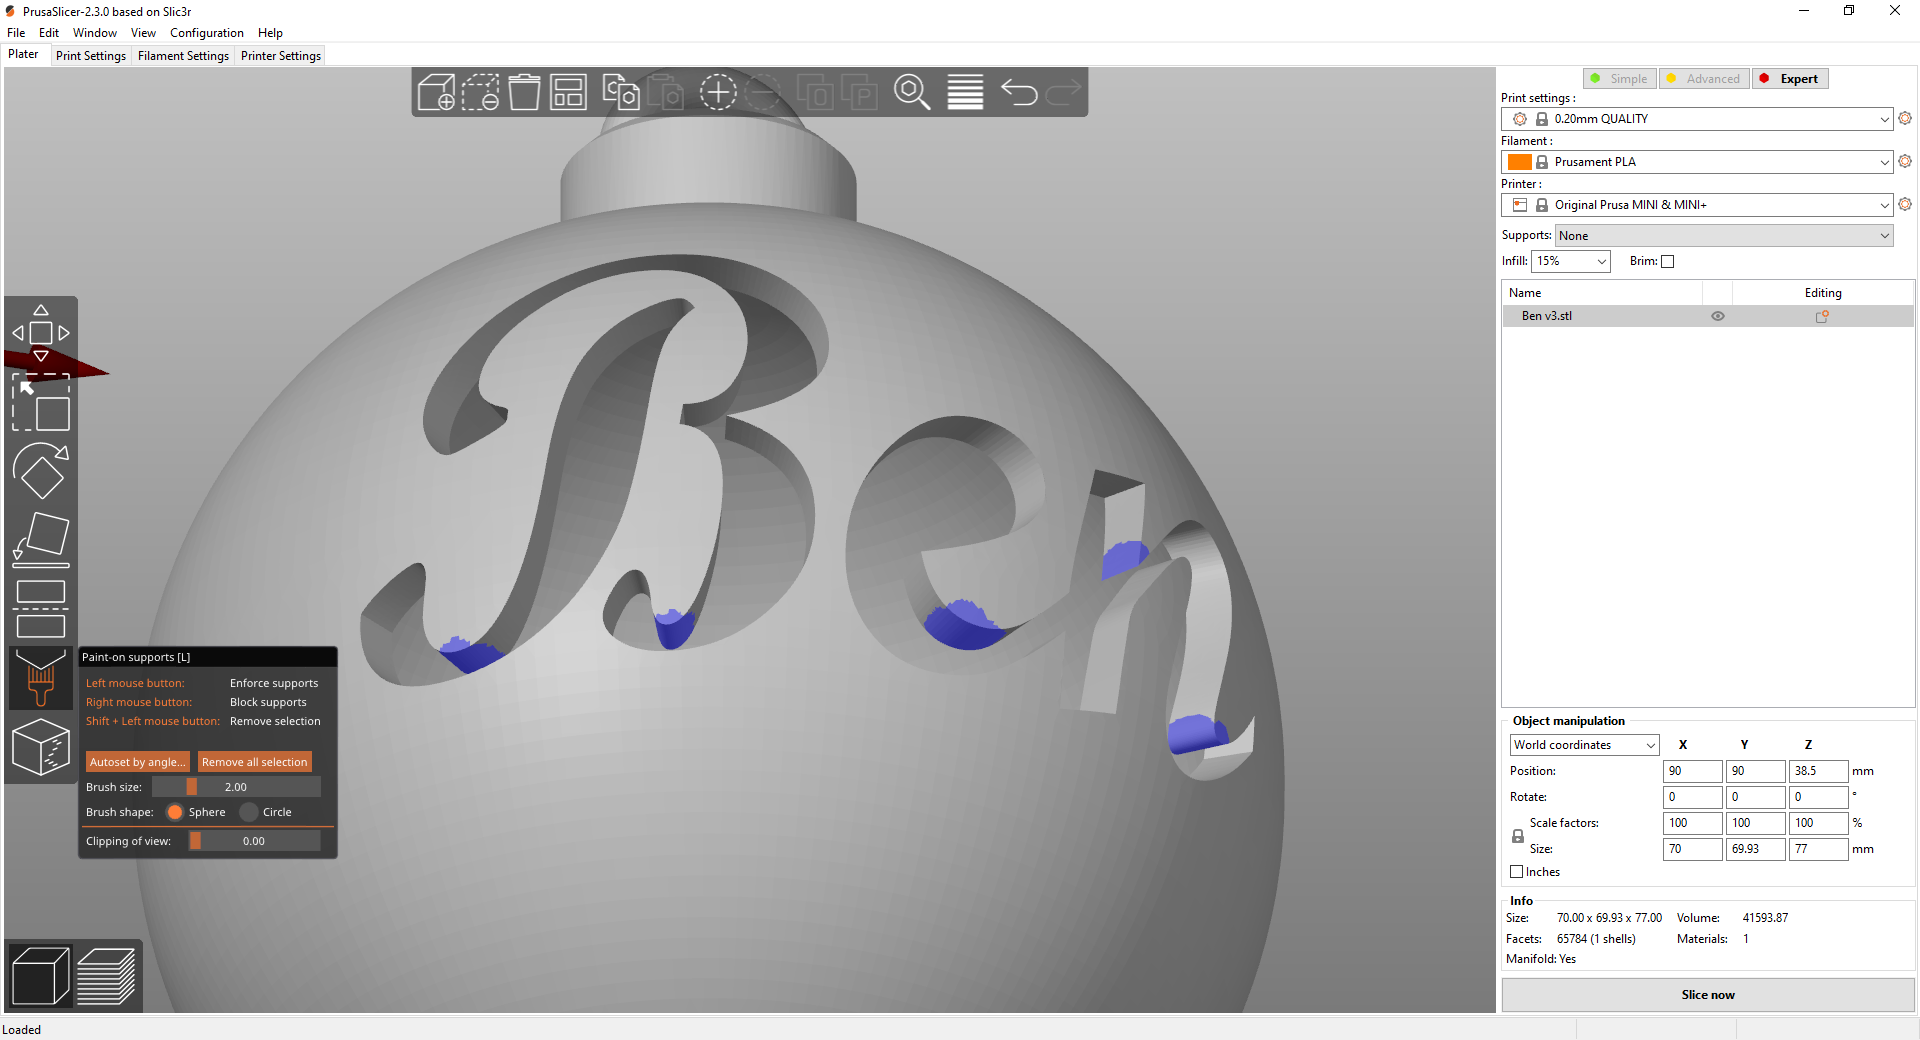Open the Prusament PLA filament dropdown
The image size is (1920, 1040).
click(x=1697, y=162)
